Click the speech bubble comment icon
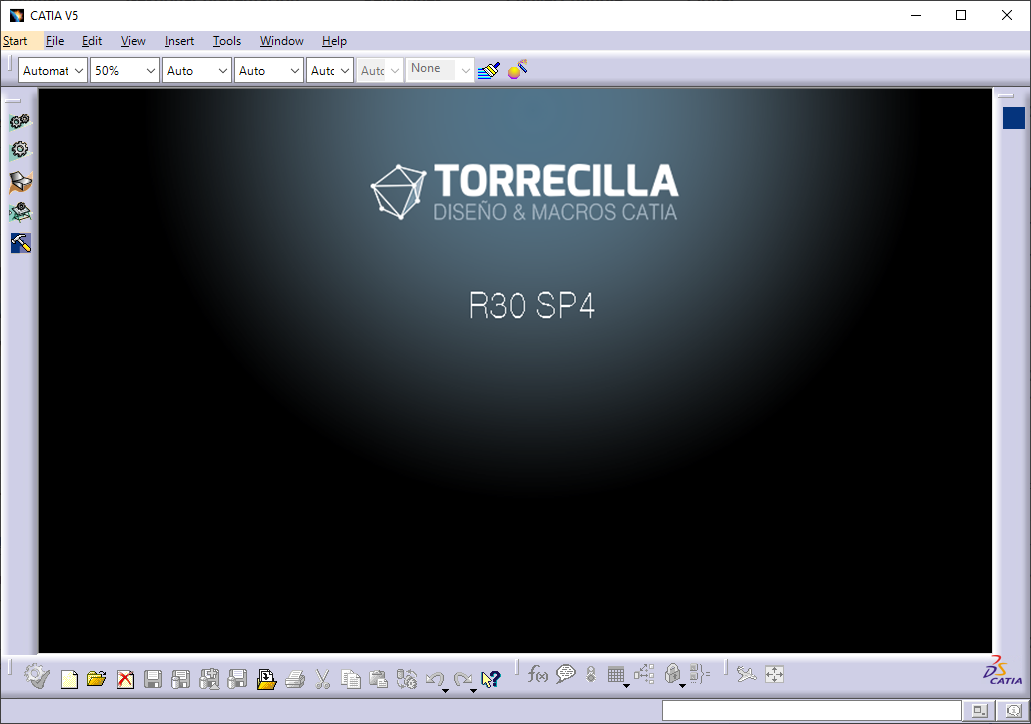This screenshot has width=1031, height=724. coord(565,674)
